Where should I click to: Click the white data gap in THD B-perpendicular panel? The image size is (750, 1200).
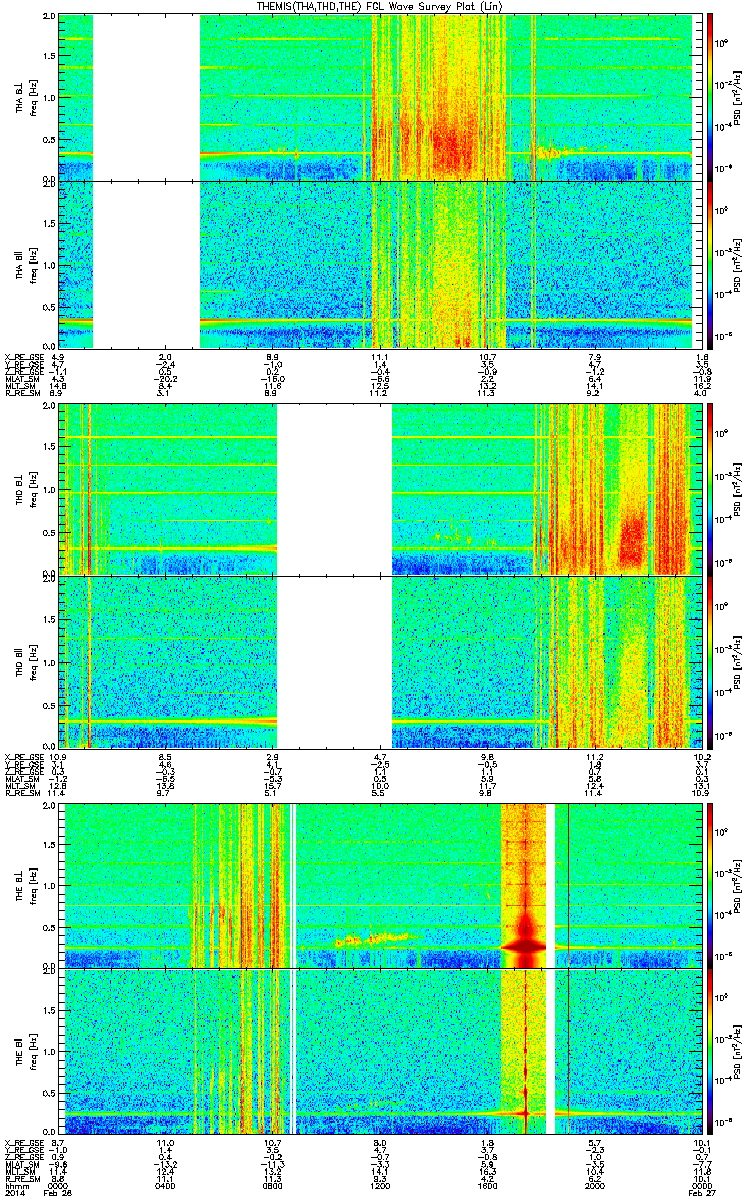334,488
